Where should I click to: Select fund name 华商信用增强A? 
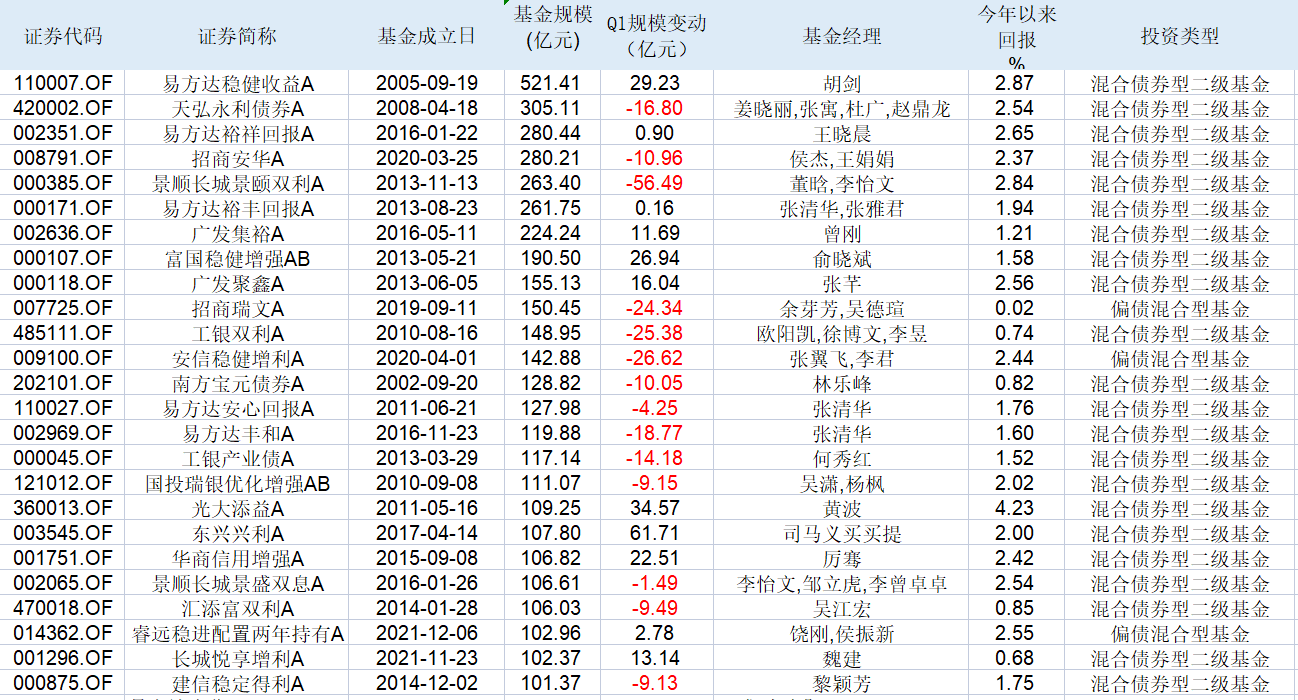(237, 559)
